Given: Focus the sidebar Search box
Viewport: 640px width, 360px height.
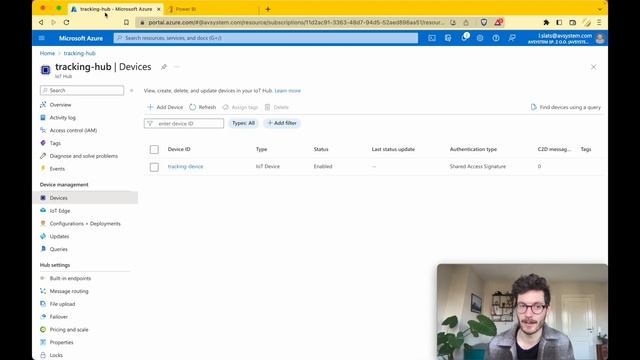Looking at the screenshot, I should [82, 90].
